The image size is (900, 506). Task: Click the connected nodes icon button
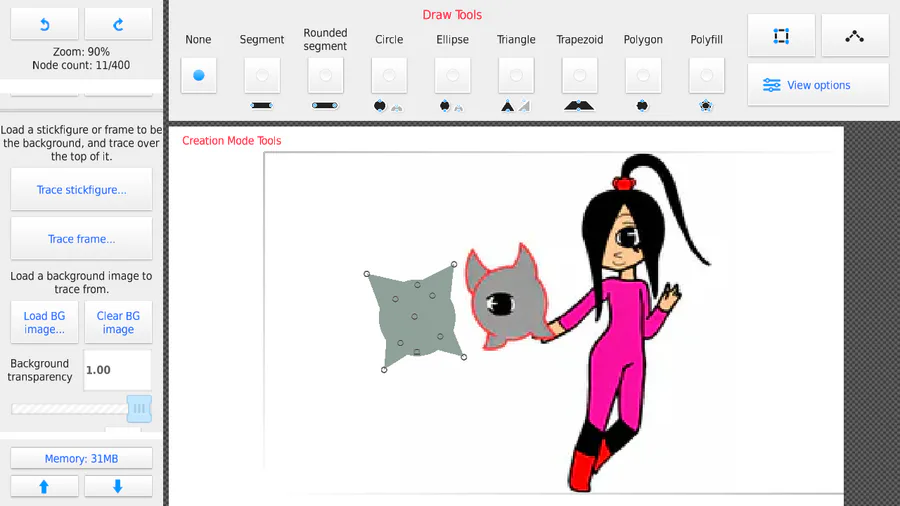[855, 36]
